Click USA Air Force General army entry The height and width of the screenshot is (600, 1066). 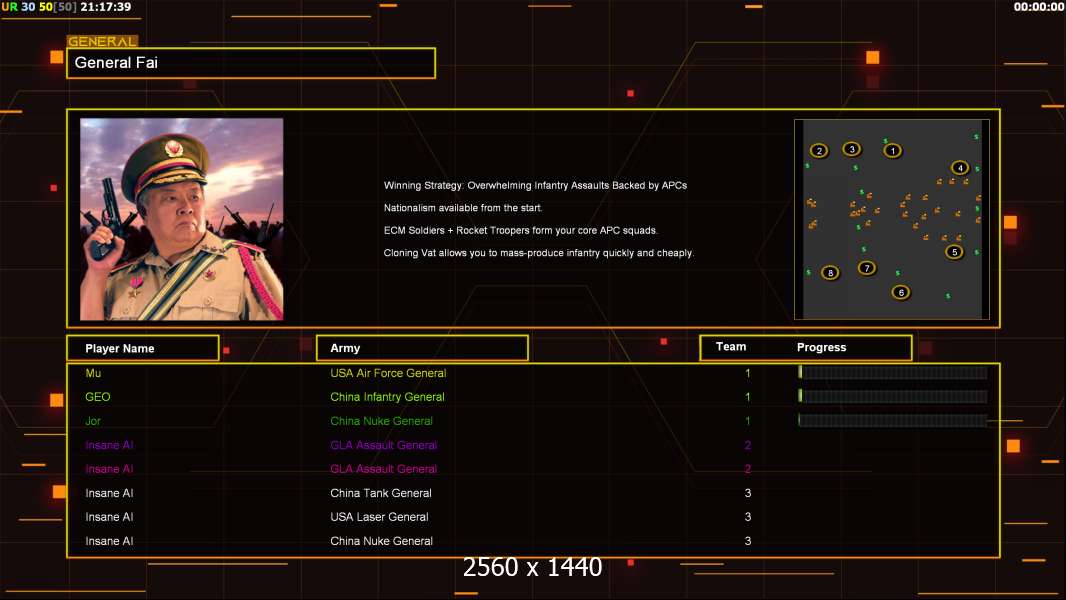[388, 373]
